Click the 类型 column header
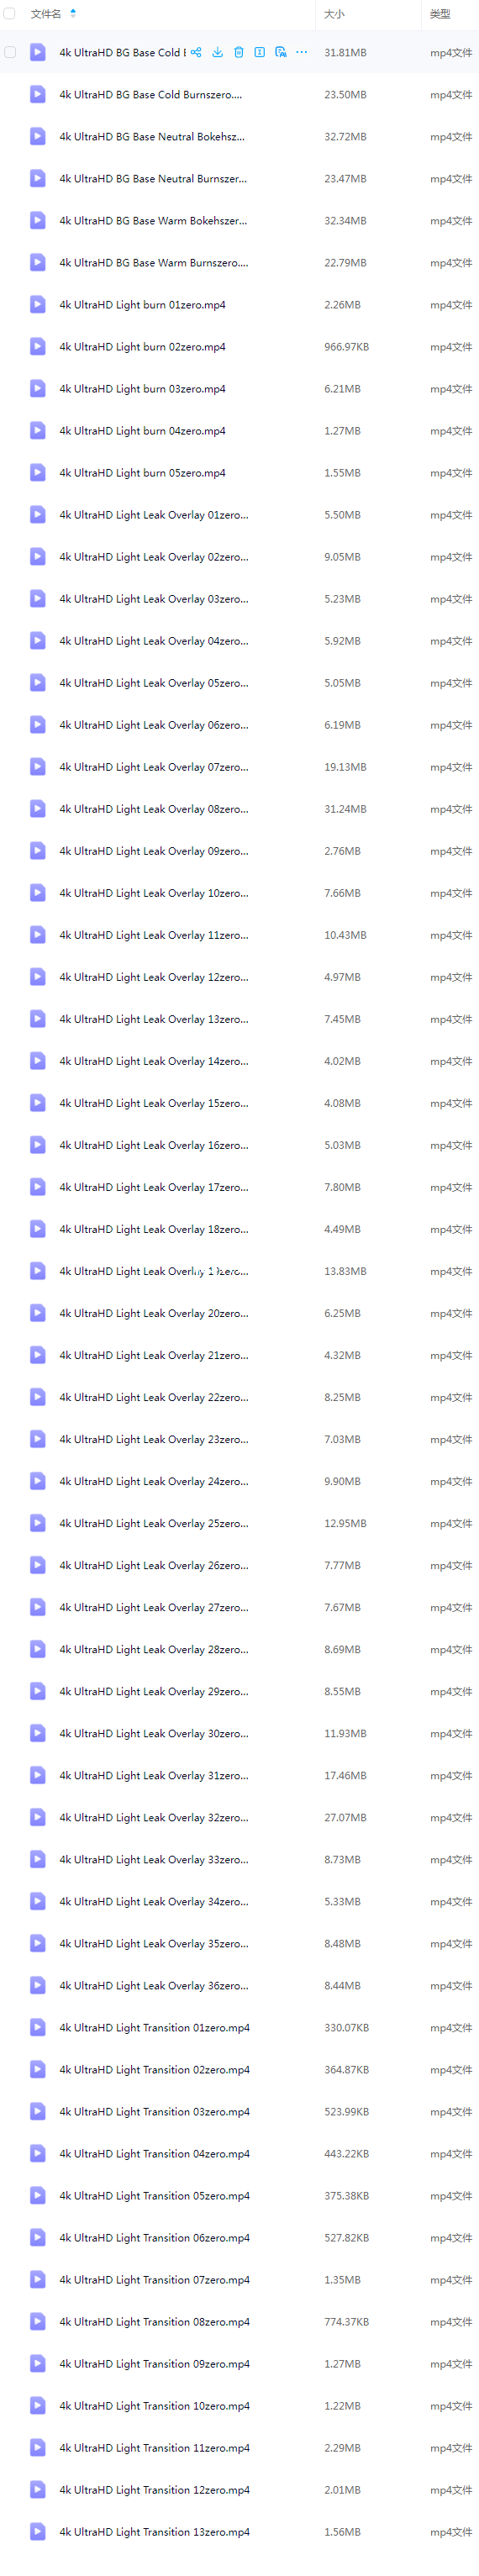The width and height of the screenshot is (479, 2576). pos(440,14)
